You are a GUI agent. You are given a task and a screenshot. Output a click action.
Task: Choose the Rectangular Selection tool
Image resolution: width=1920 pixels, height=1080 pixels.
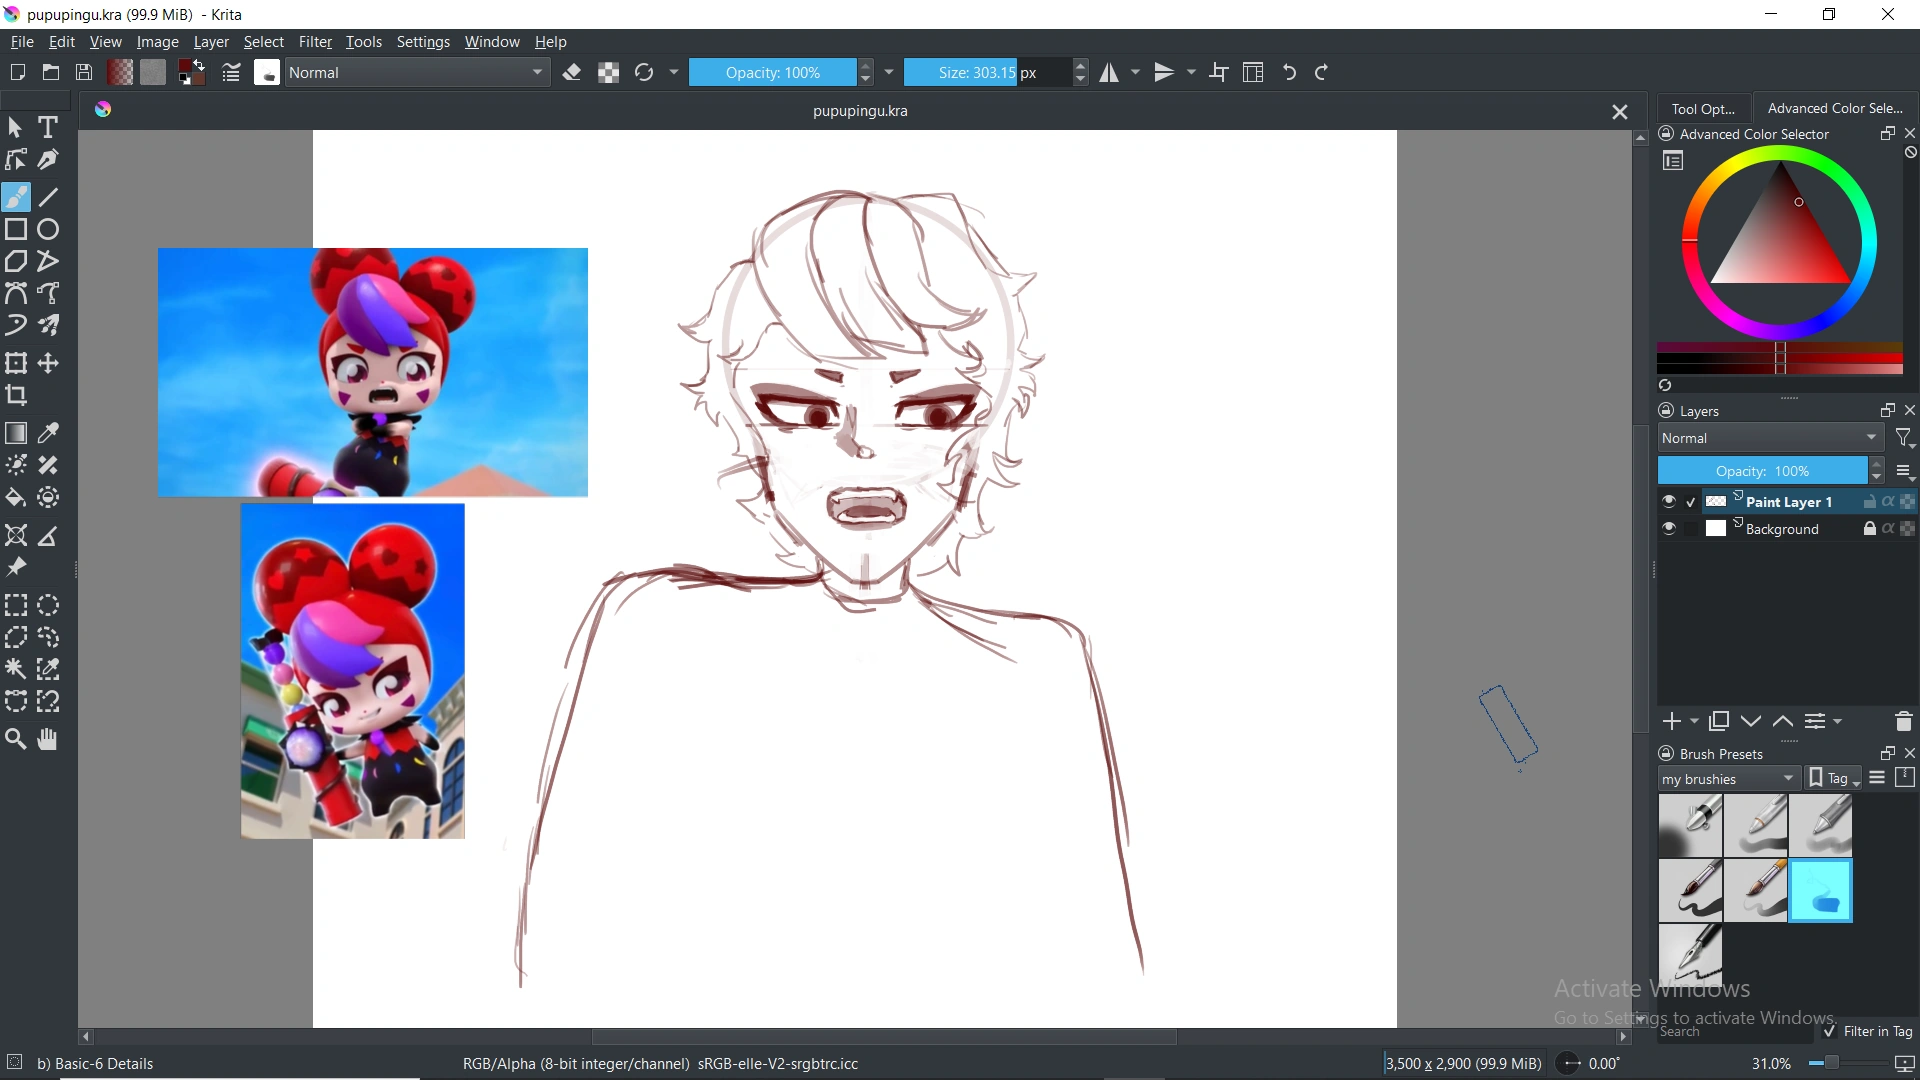(x=15, y=605)
